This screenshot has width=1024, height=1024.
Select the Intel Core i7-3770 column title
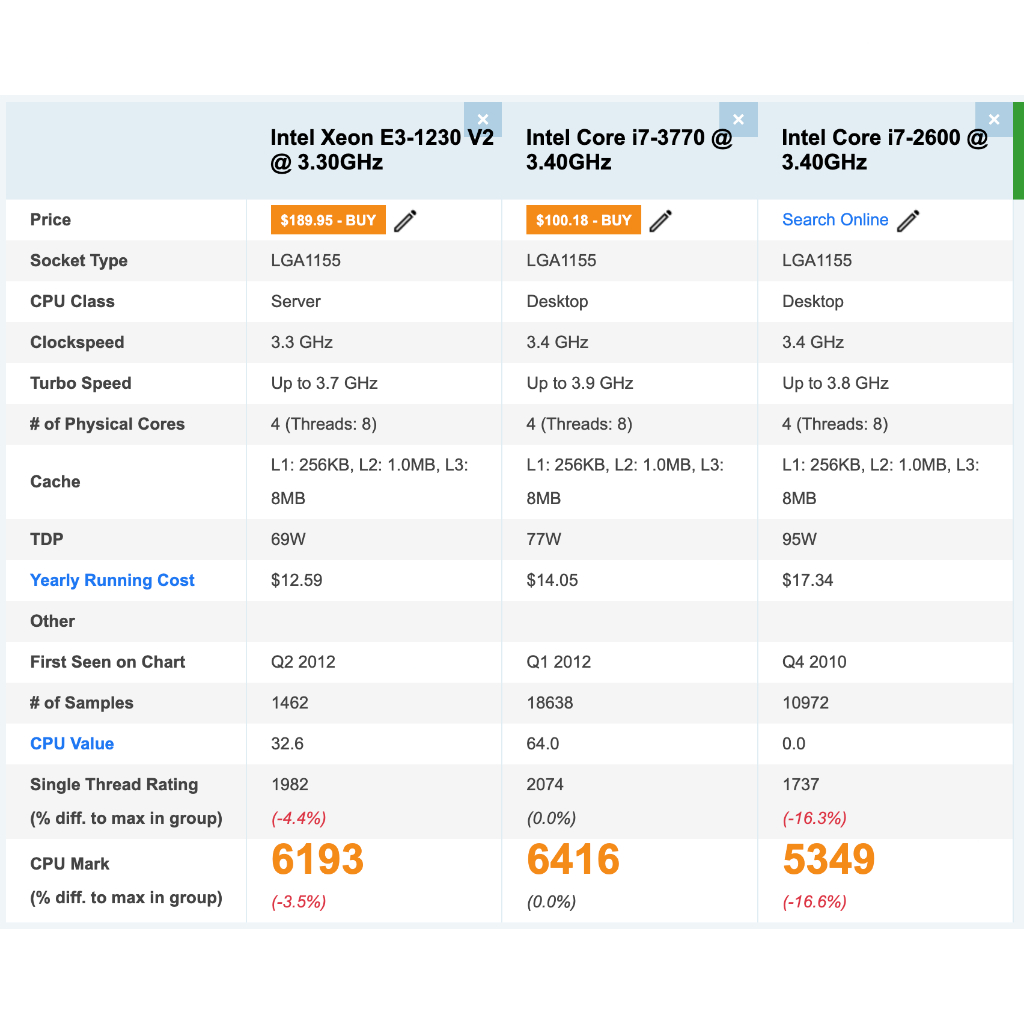tap(629, 150)
